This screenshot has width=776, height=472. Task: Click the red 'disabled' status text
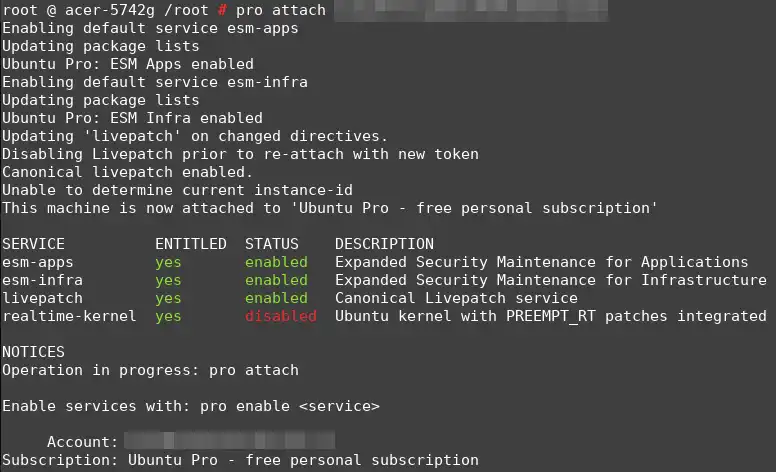pyautogui.click(x=281, y=316)
